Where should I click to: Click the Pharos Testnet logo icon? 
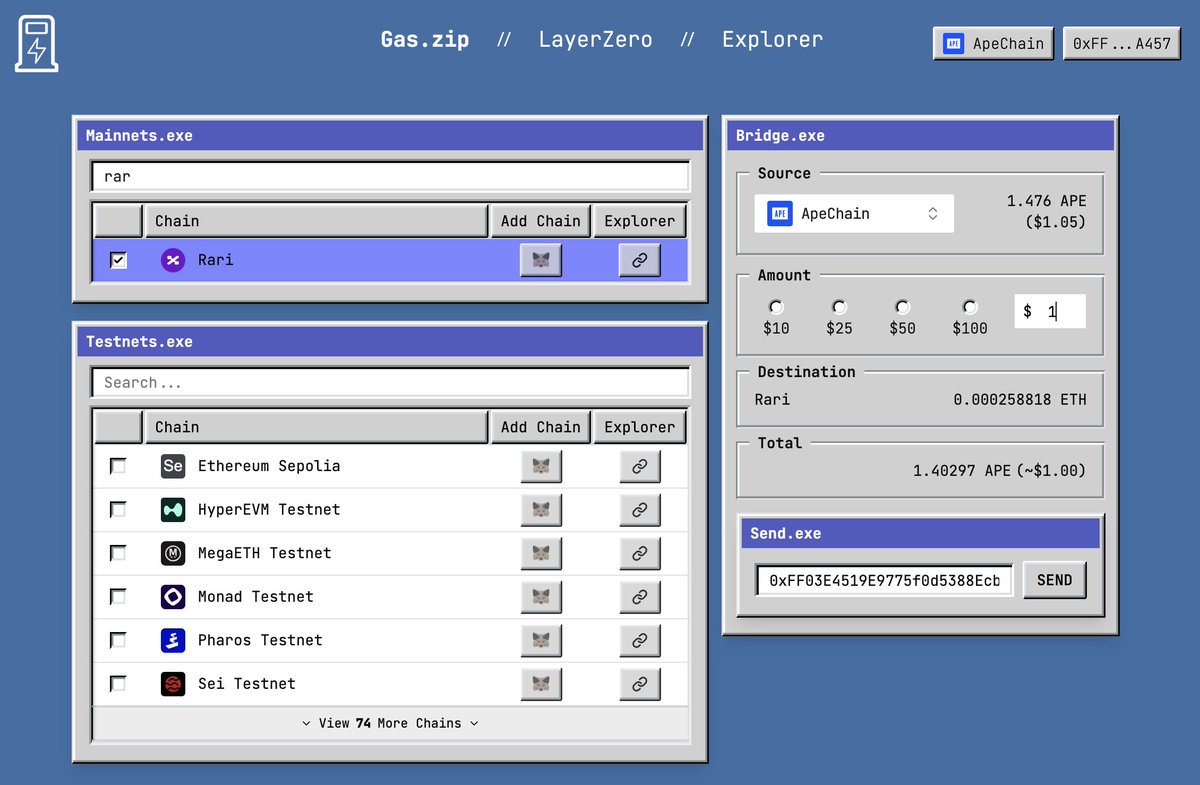coord(173,640)
